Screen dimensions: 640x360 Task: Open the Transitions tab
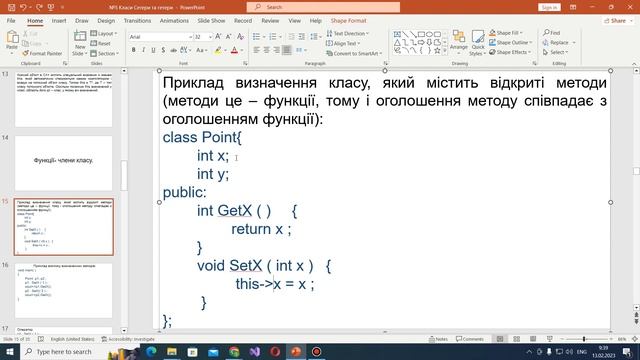[137, 20]
